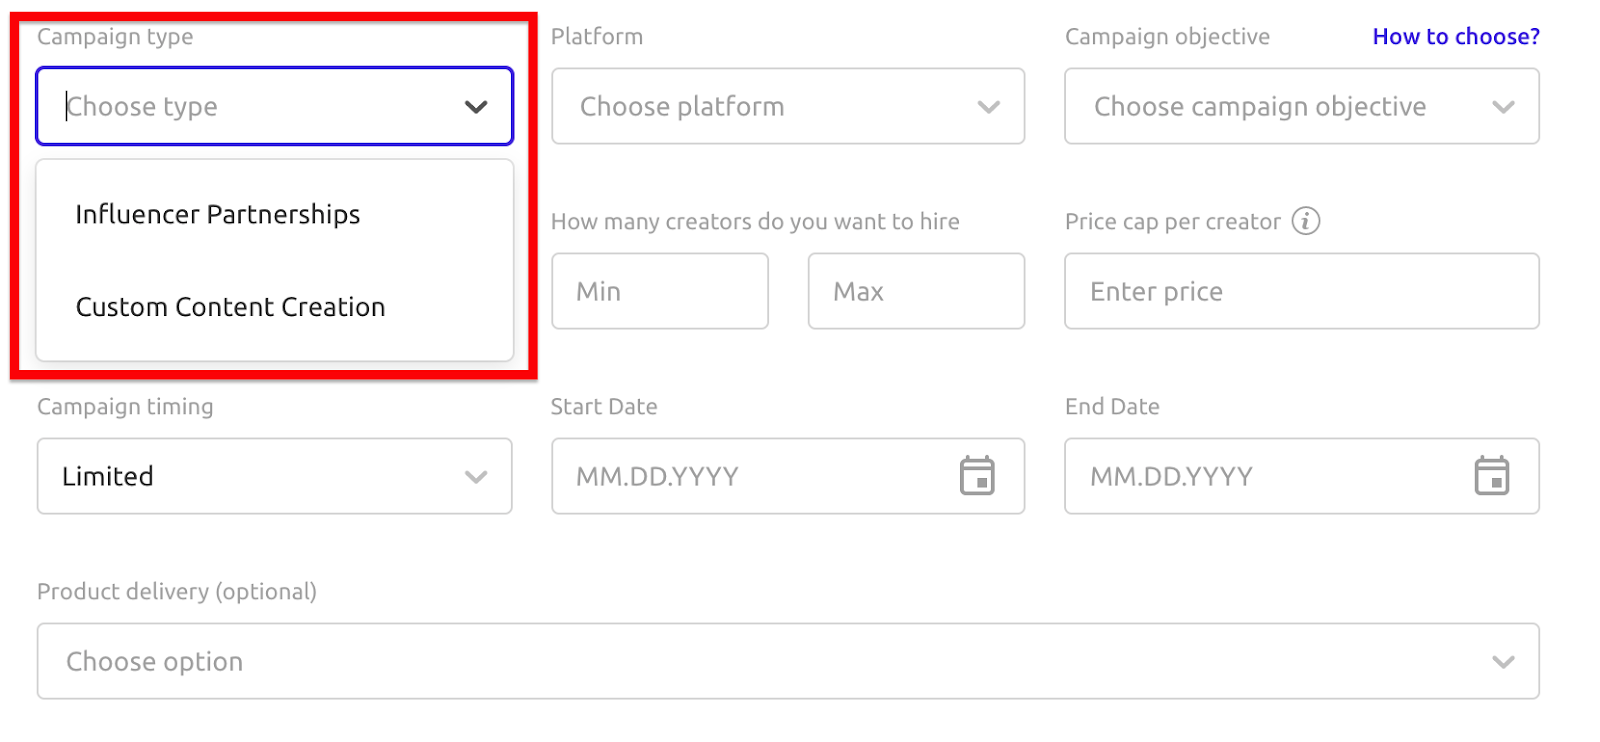Click the Start Date MM.DD.YYYY field
This screenshot has width=1600, height=742.
[788, 476]
